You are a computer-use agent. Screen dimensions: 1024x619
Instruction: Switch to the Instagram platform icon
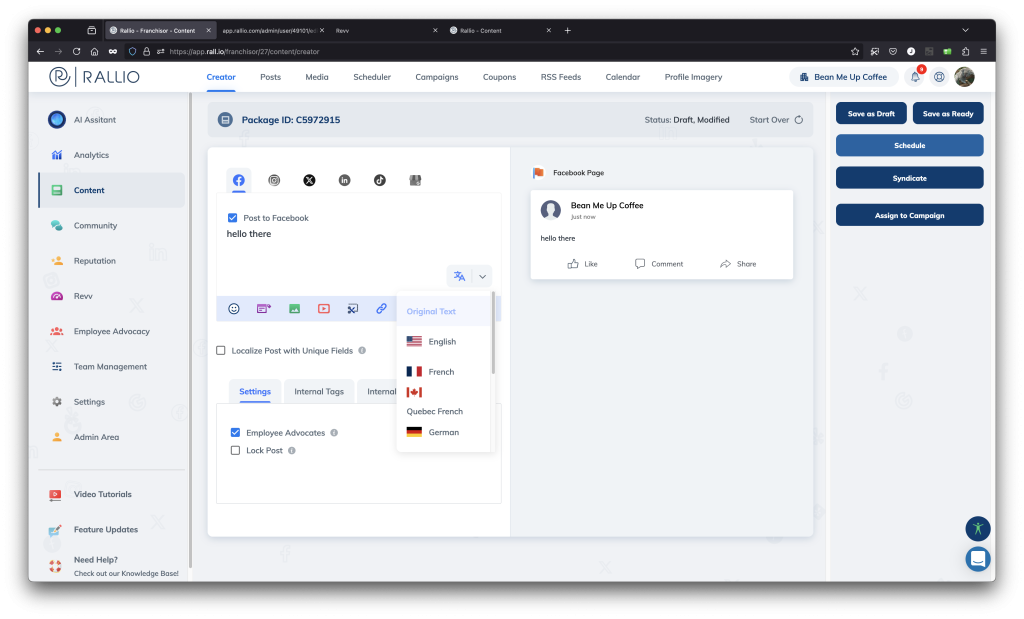[274, 180]
